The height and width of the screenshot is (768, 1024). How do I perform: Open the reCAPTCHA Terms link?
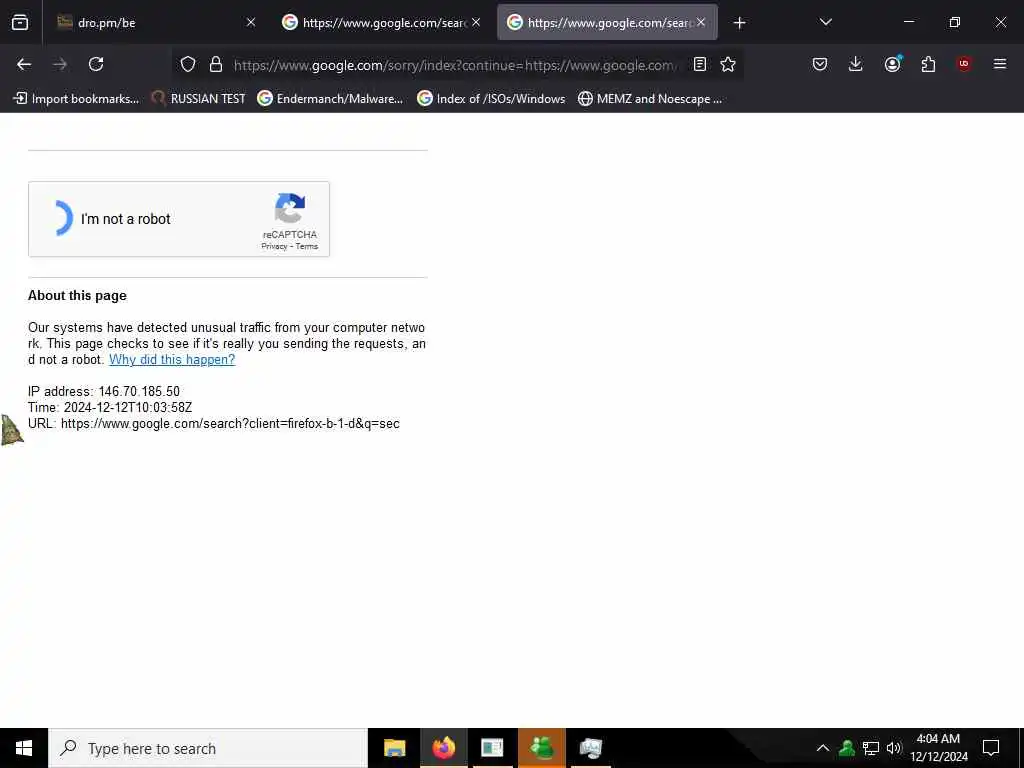click(307, 246)
